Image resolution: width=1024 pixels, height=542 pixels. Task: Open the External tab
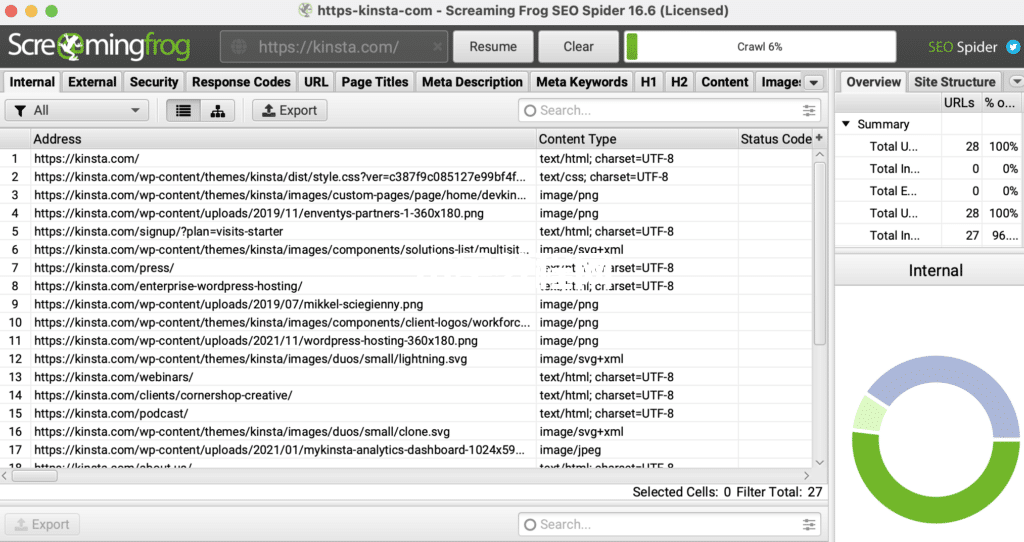point(92,82)
